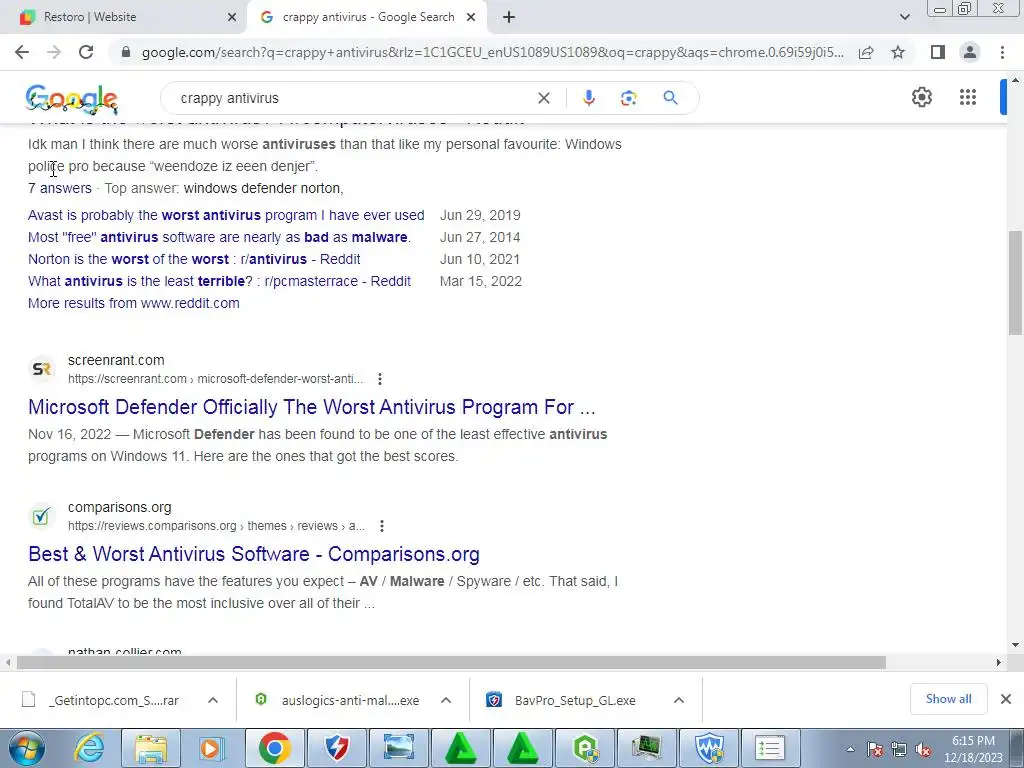Click the comparisons.org site name

[120, 507]
